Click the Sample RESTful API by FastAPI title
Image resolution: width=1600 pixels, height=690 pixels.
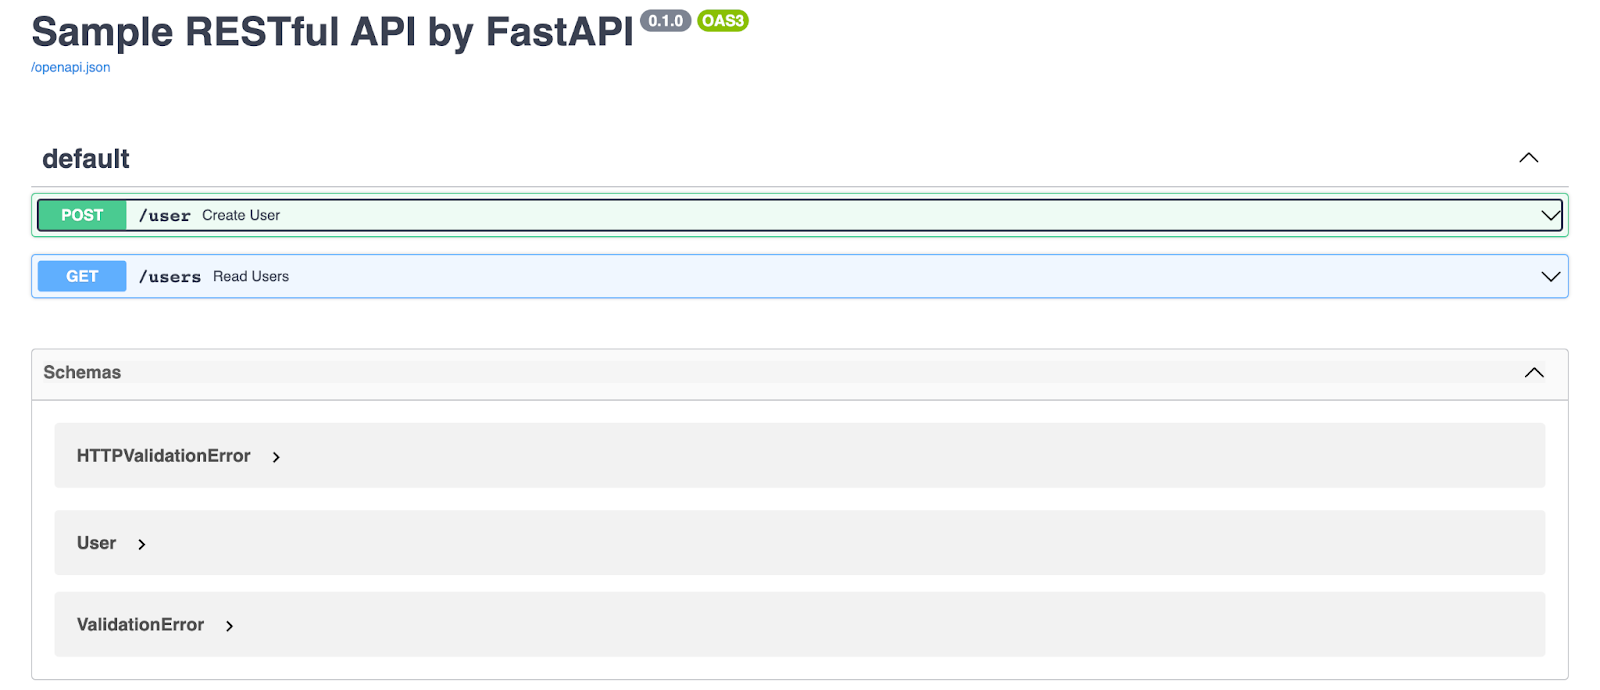tap(333, 32)
